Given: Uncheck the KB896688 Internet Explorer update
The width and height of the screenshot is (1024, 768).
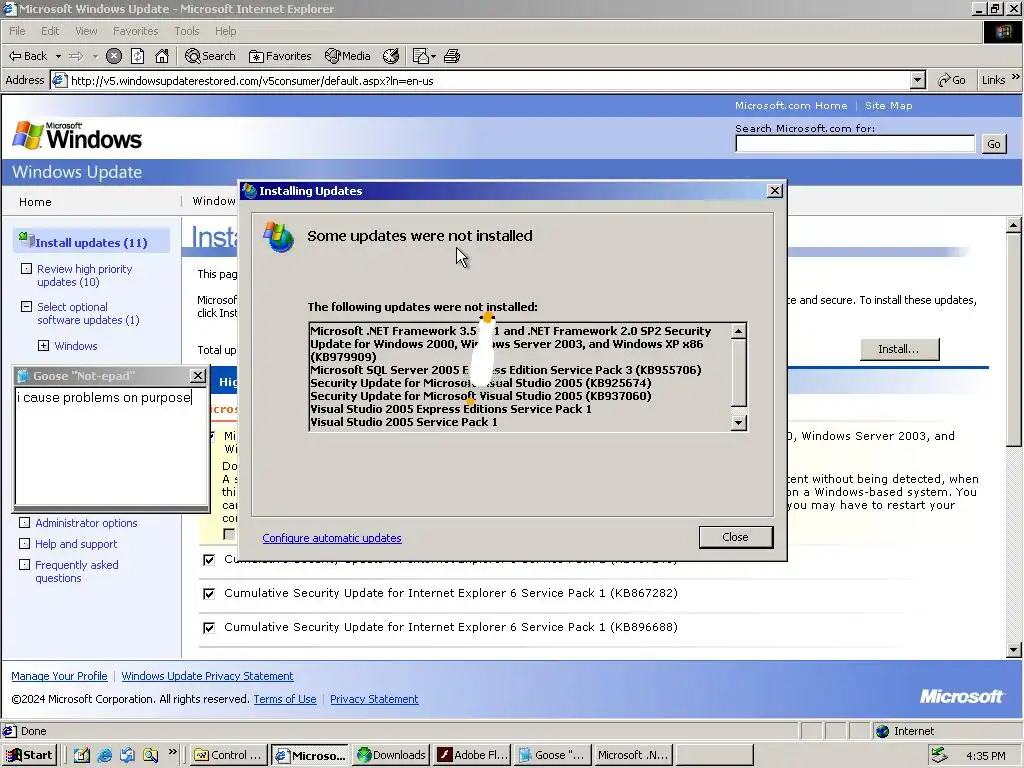Looking at the screenshot, I should pos(209,628).
